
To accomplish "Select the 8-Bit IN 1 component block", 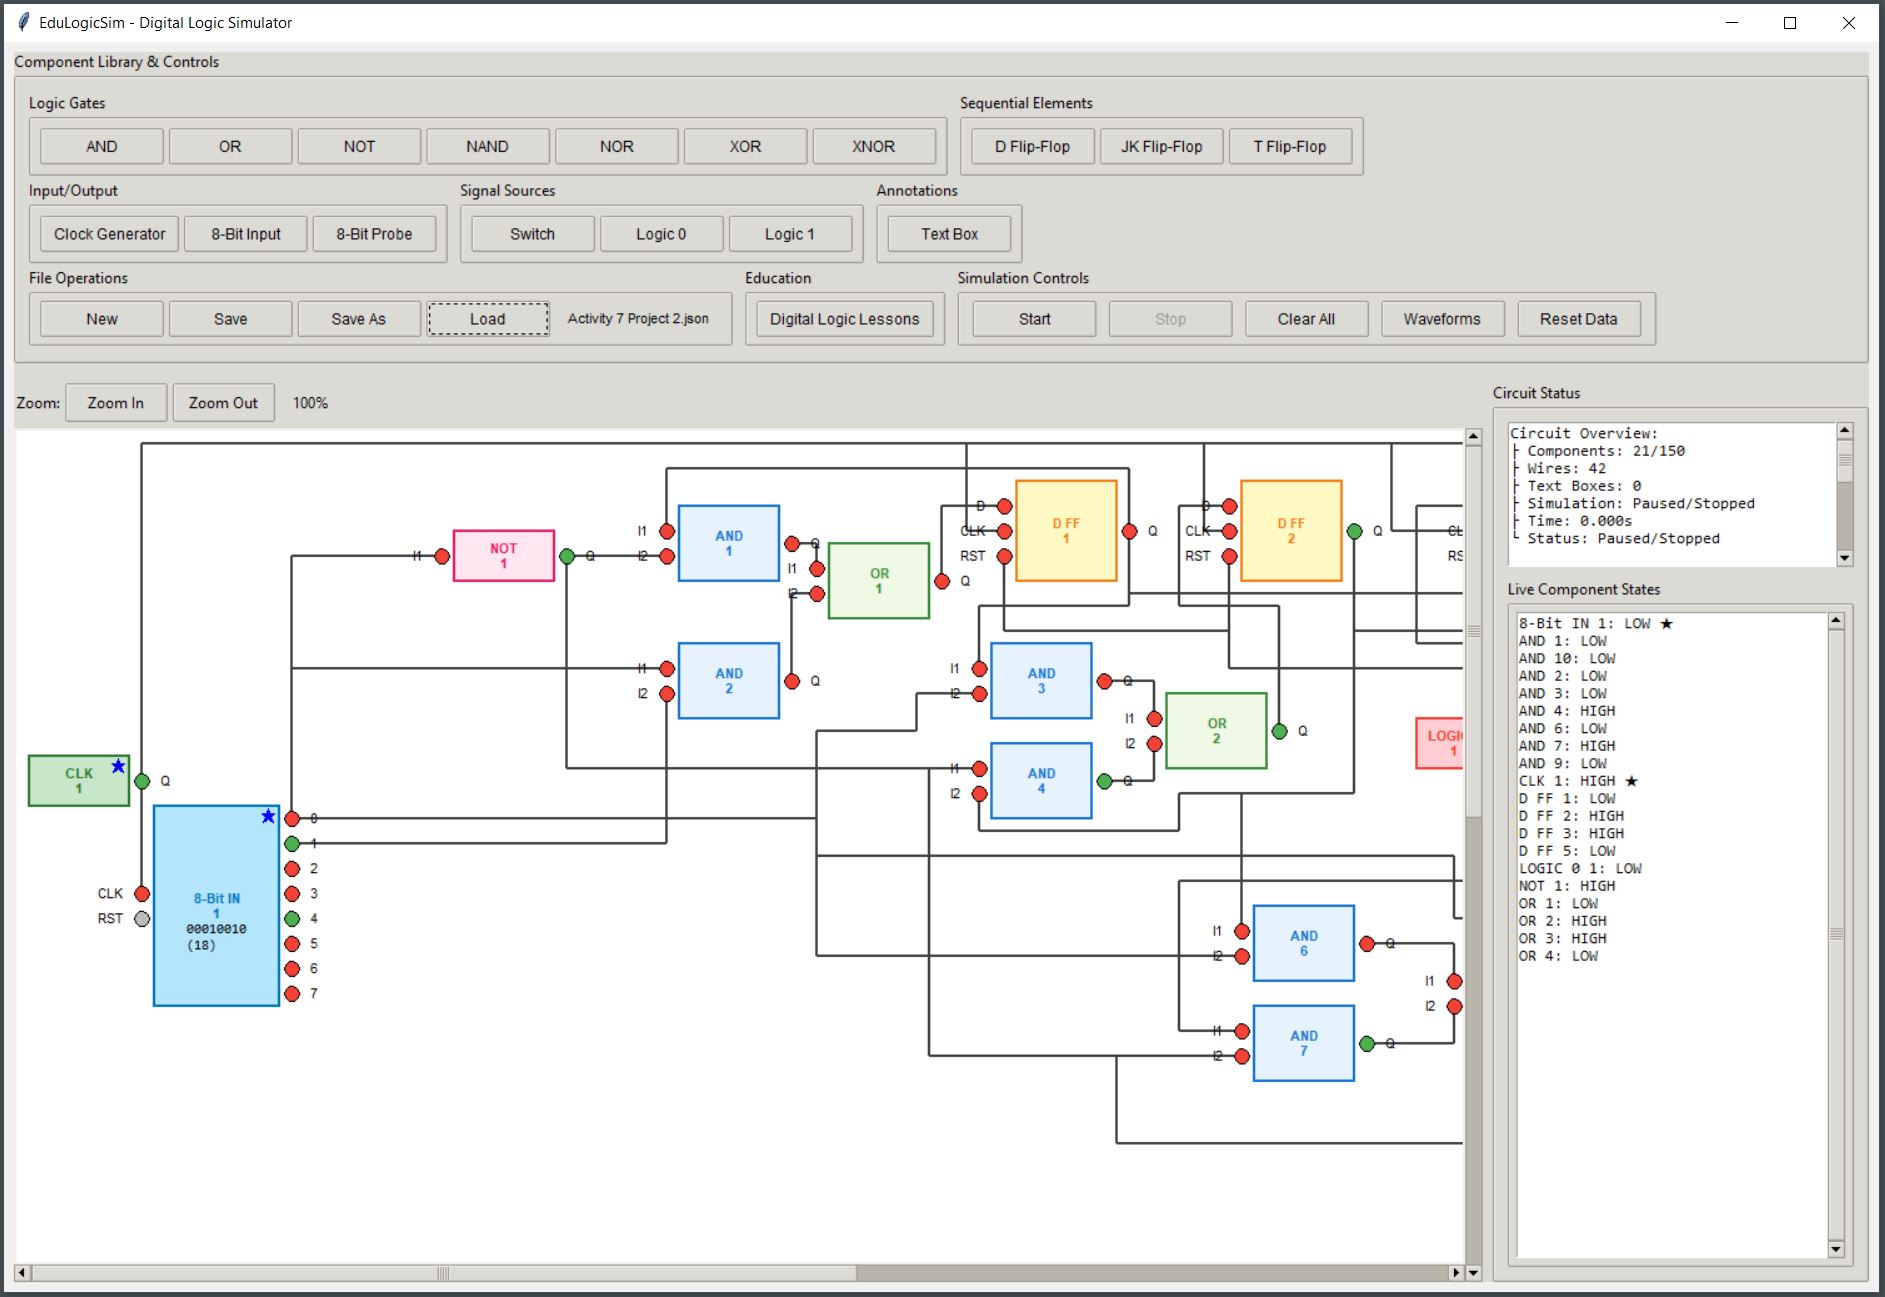I will point(216,906).
